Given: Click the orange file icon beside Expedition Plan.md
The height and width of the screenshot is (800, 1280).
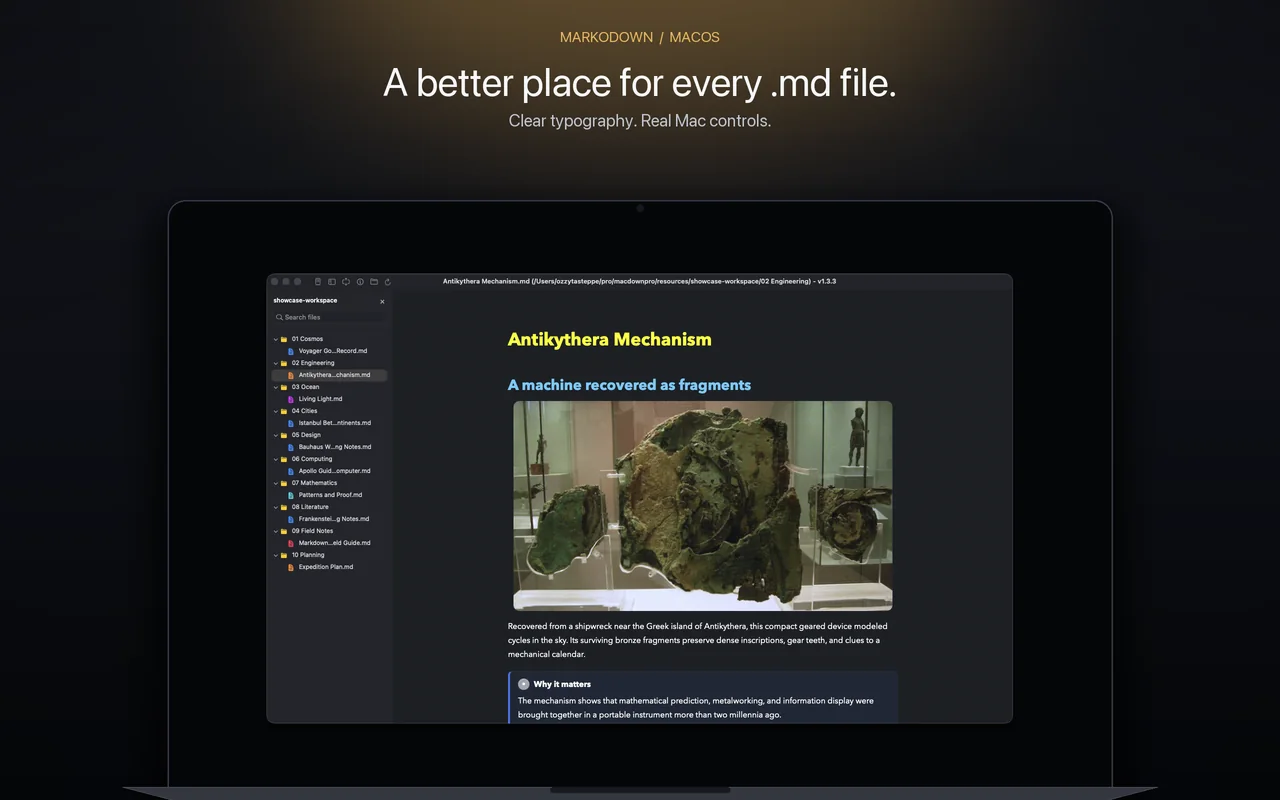Looking at the screenshot, I should coord(291,567).
